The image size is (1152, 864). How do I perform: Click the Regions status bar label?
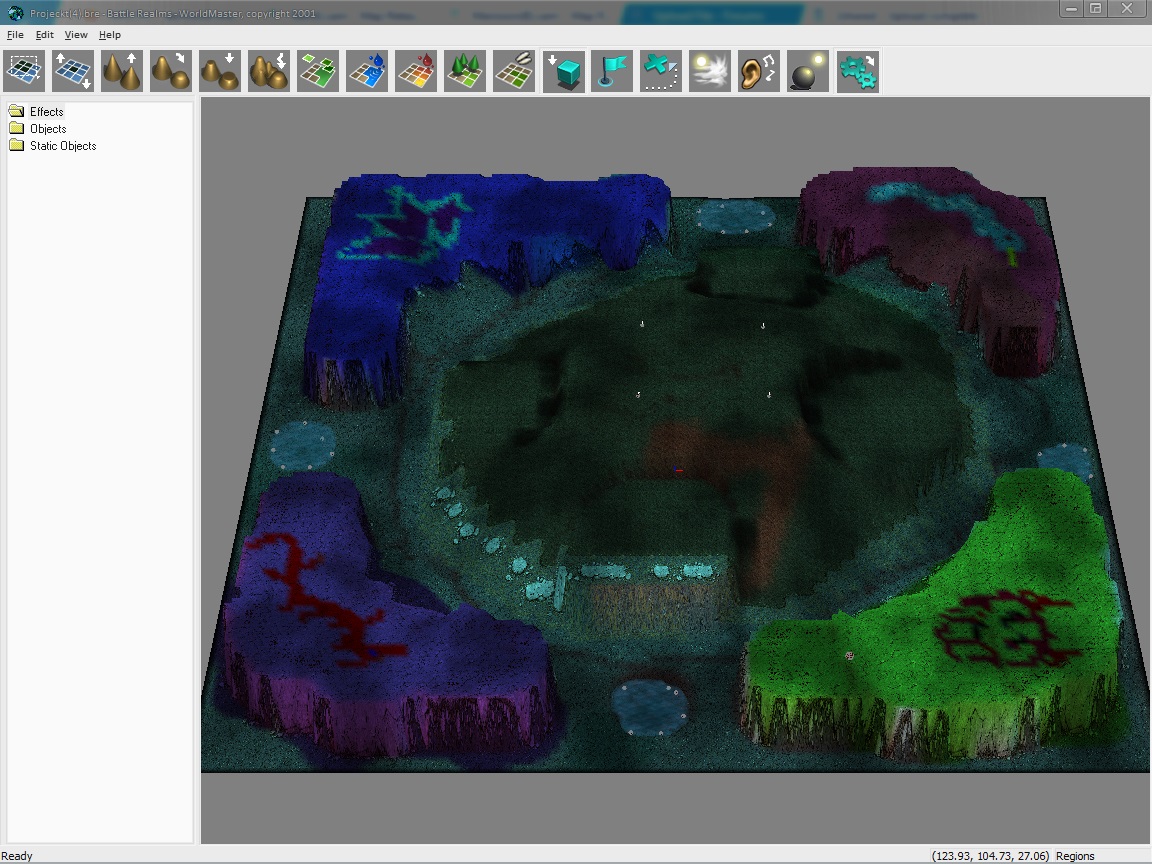point(1075,856)
